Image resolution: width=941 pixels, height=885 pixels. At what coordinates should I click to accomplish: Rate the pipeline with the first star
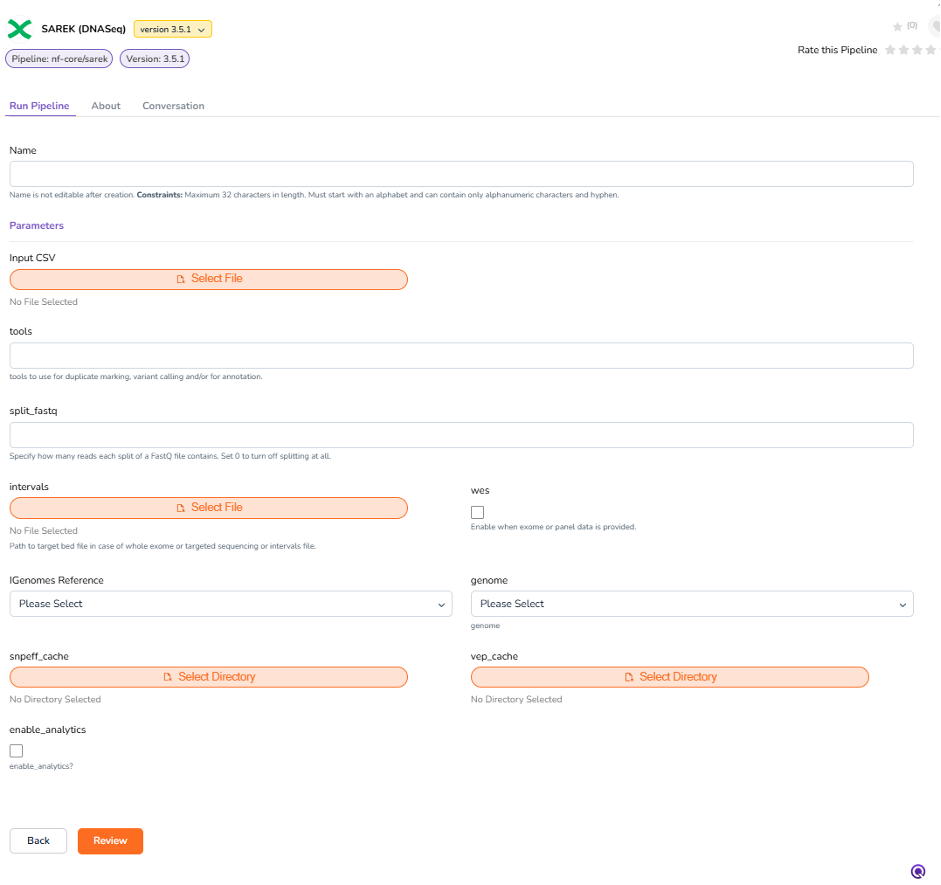click(890, 50)
